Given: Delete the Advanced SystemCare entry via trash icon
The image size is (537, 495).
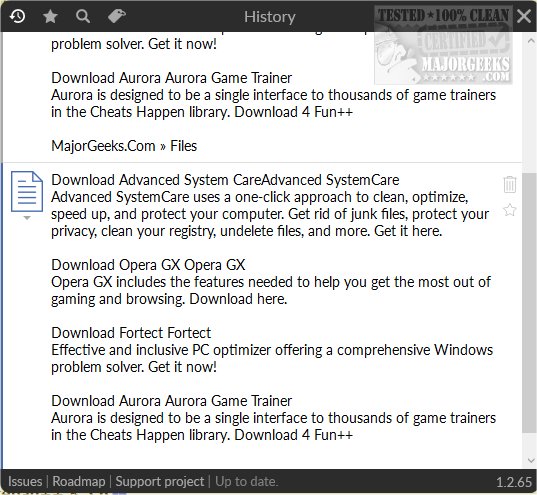Looking at the screenshot, I should pos(510,184).
